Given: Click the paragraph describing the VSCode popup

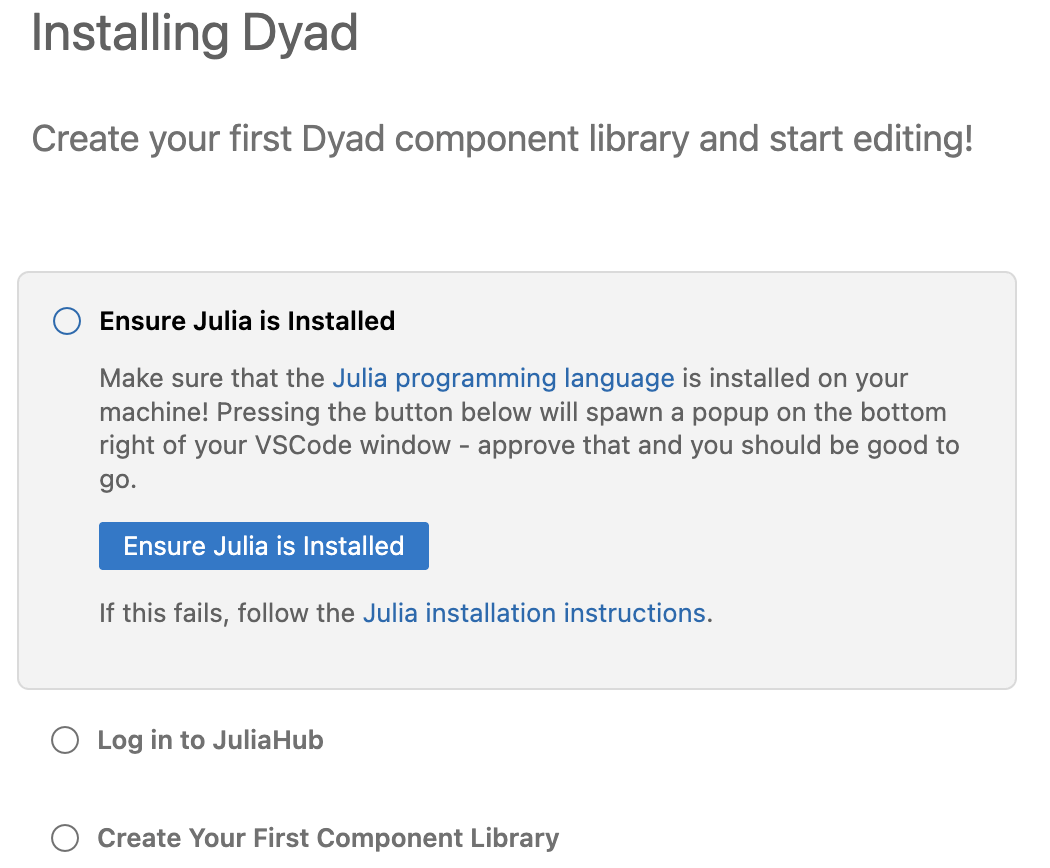Looking at the screenshot, I should click(530, 429).
